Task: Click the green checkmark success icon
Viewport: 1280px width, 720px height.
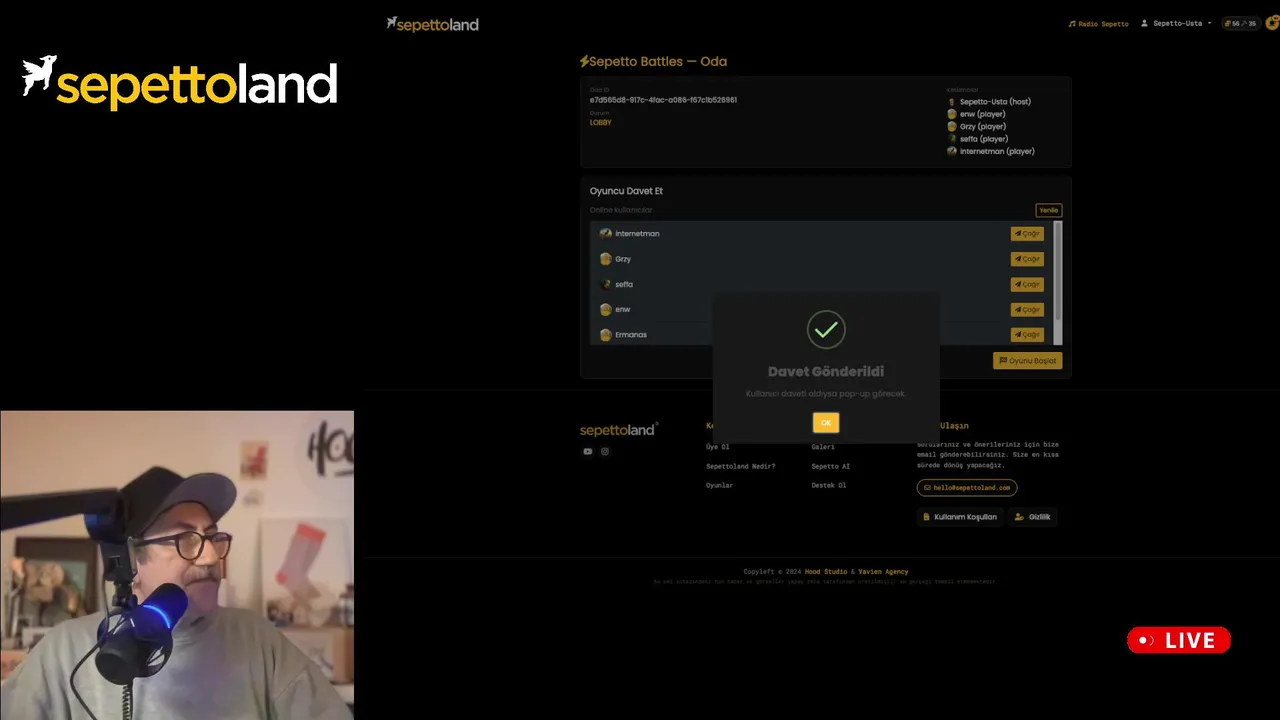Action: (x=826, y=330)
